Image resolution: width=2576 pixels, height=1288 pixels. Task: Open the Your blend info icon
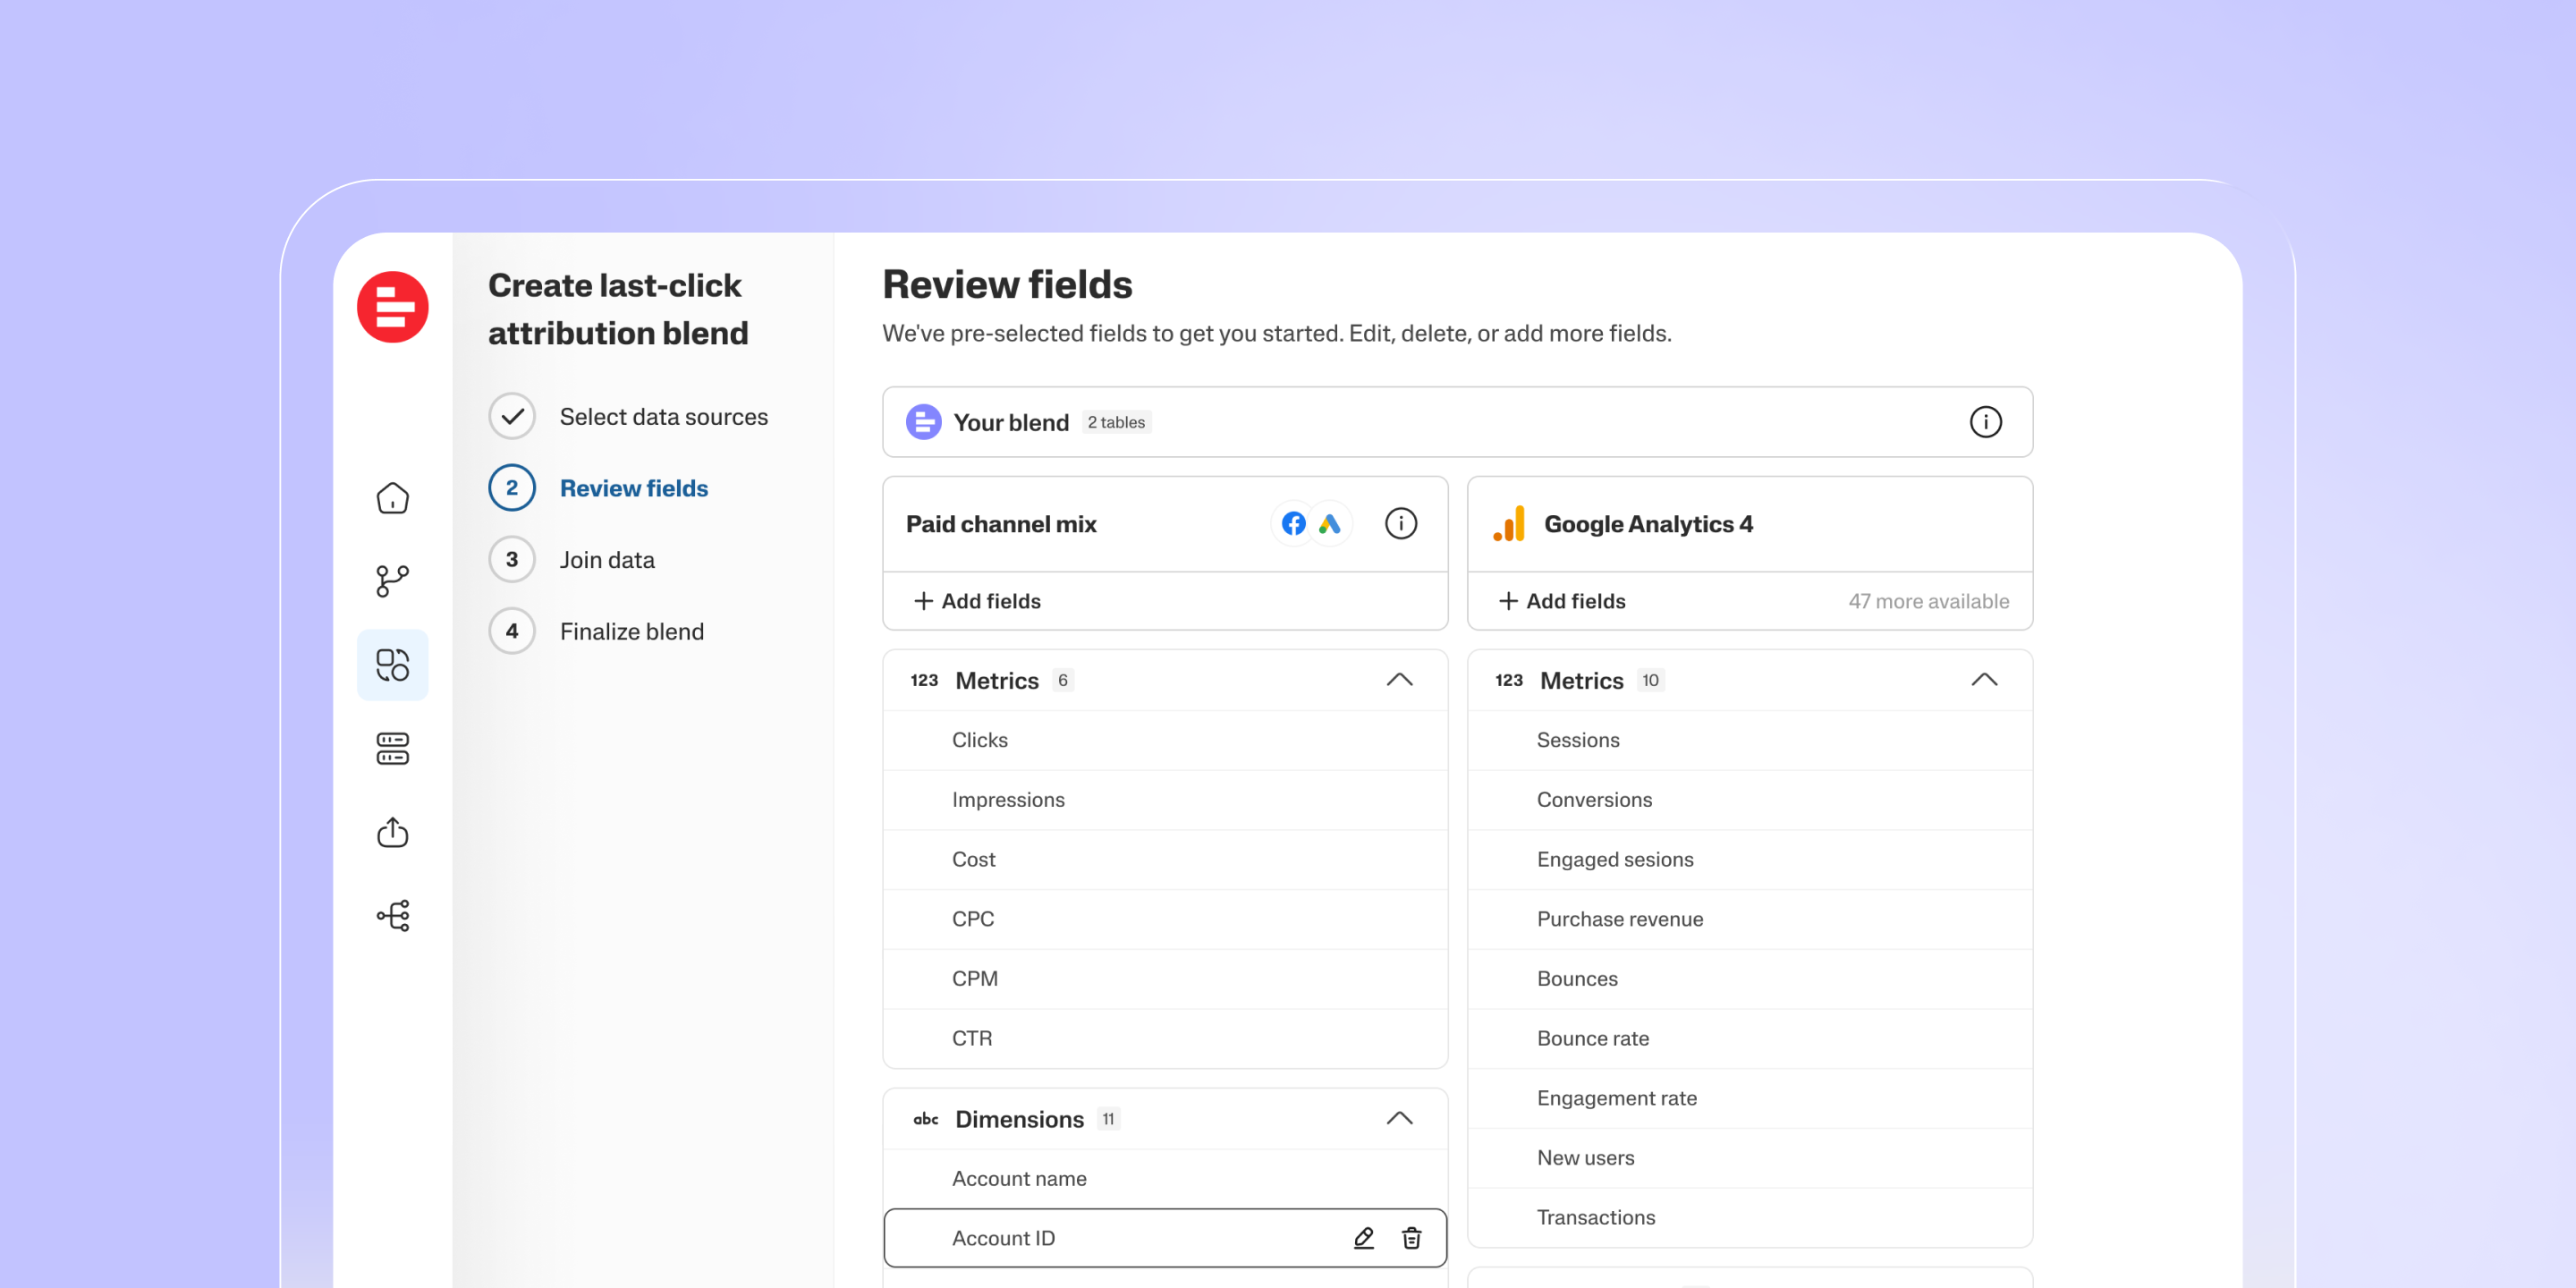1985,422
